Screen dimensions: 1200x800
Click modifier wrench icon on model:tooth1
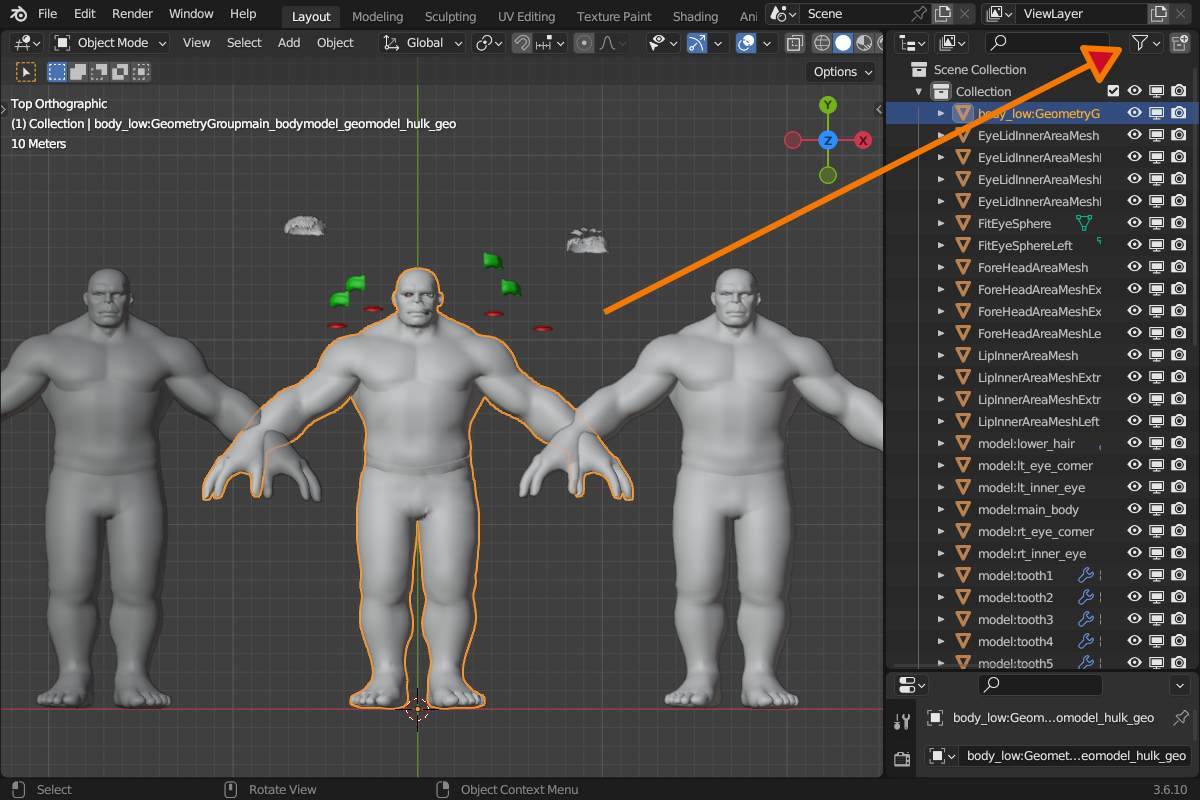click(1086, 575)
